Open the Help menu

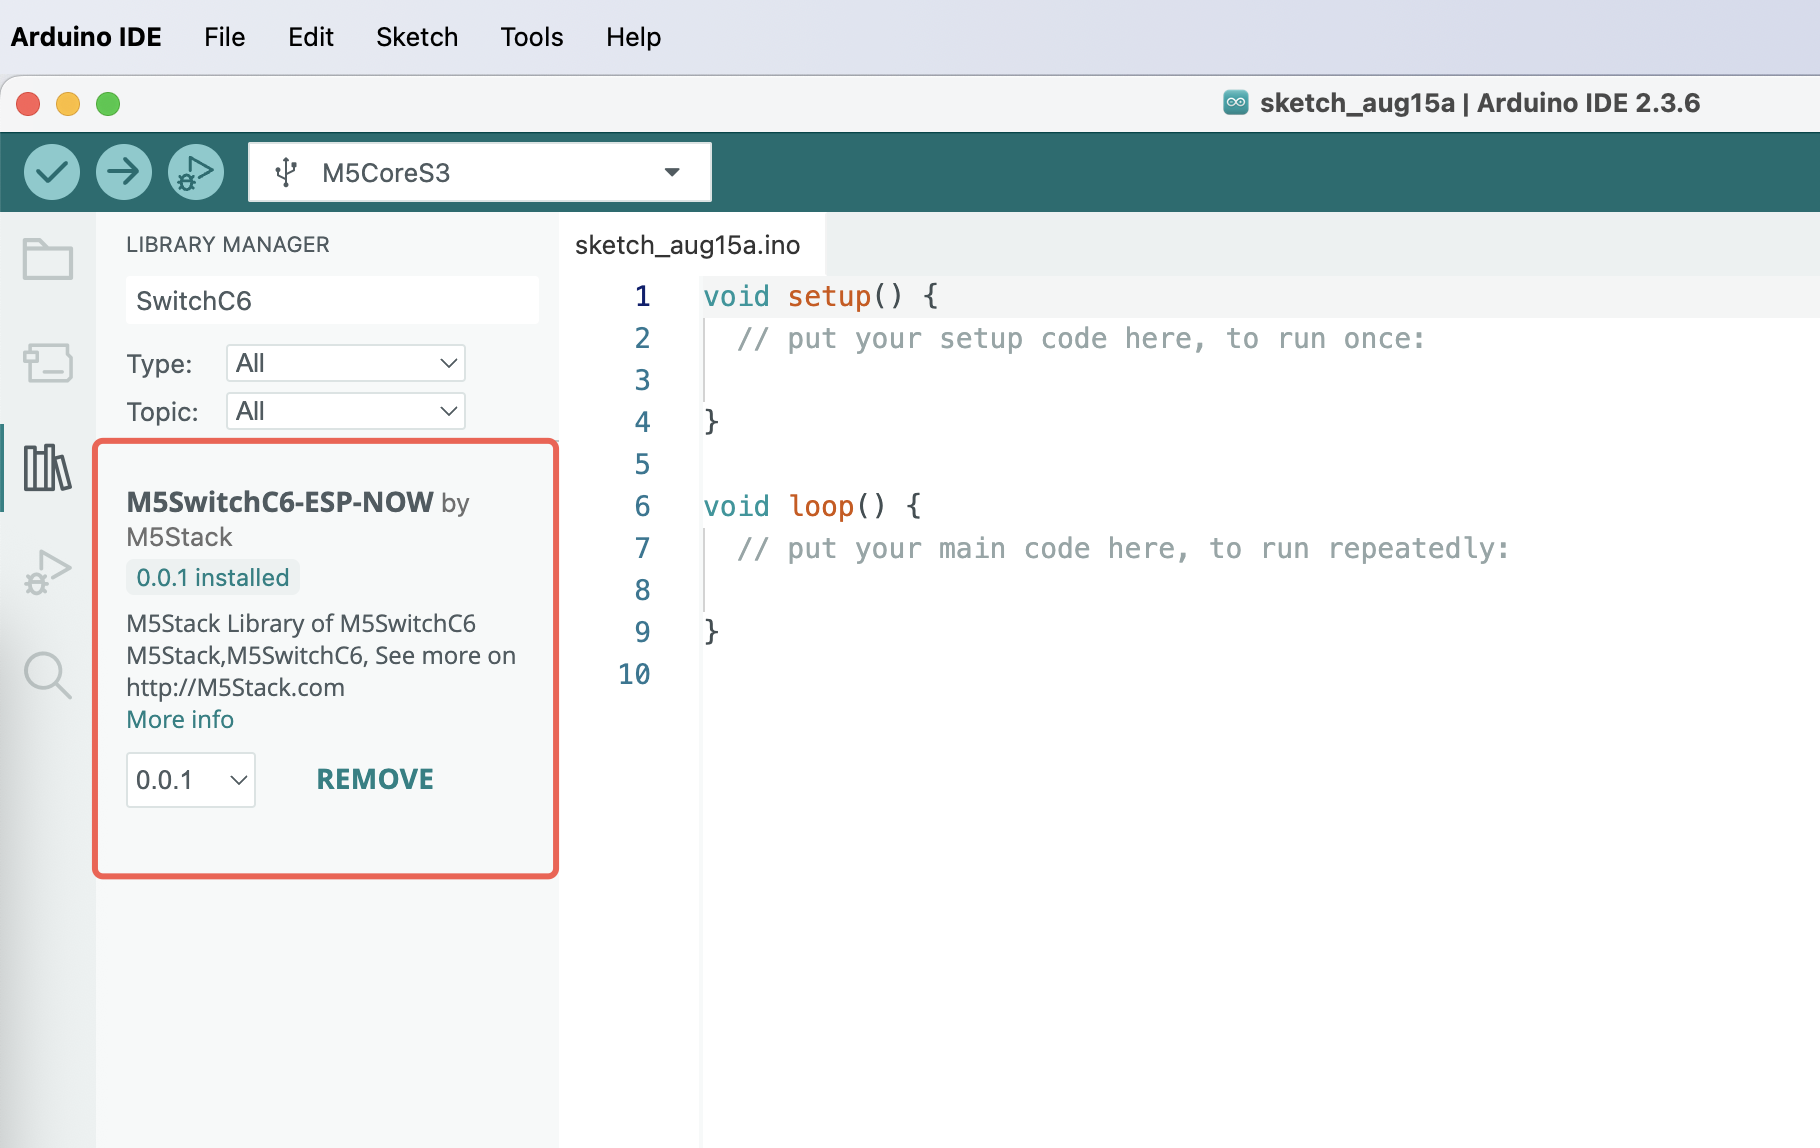[x=633, y=37]
